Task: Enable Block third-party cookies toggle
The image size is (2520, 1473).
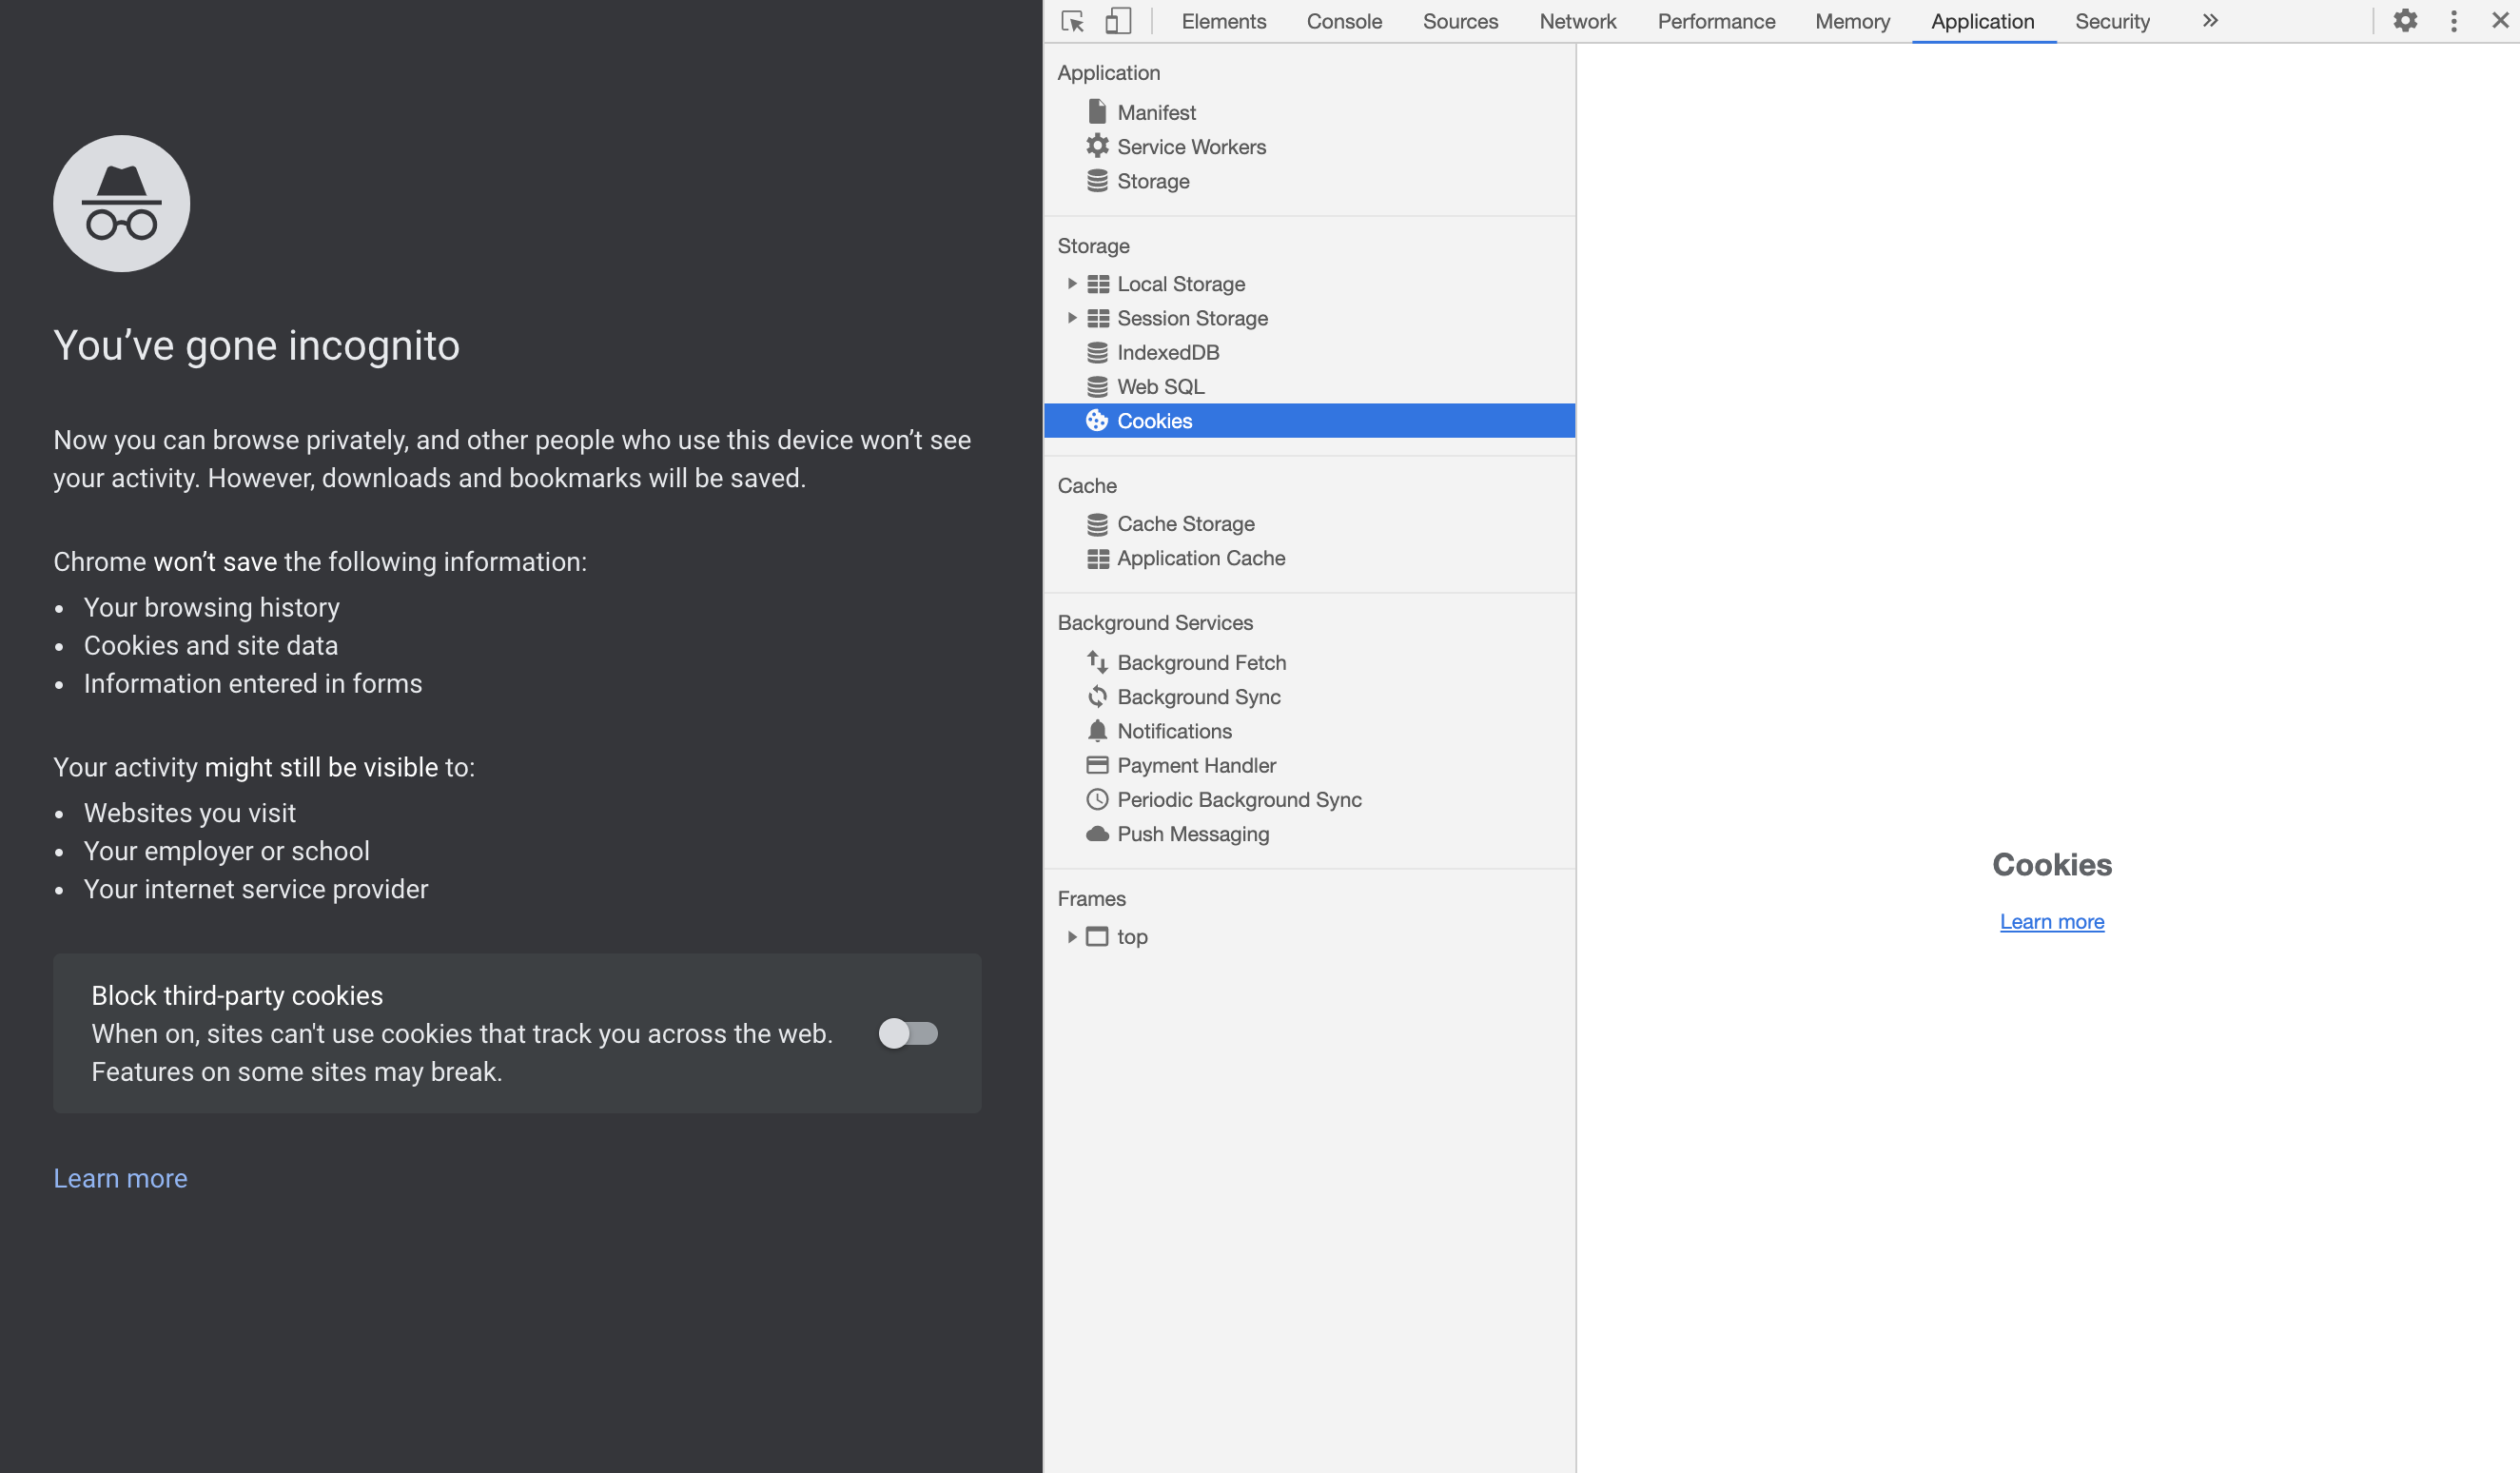Action: (908, 1033)
